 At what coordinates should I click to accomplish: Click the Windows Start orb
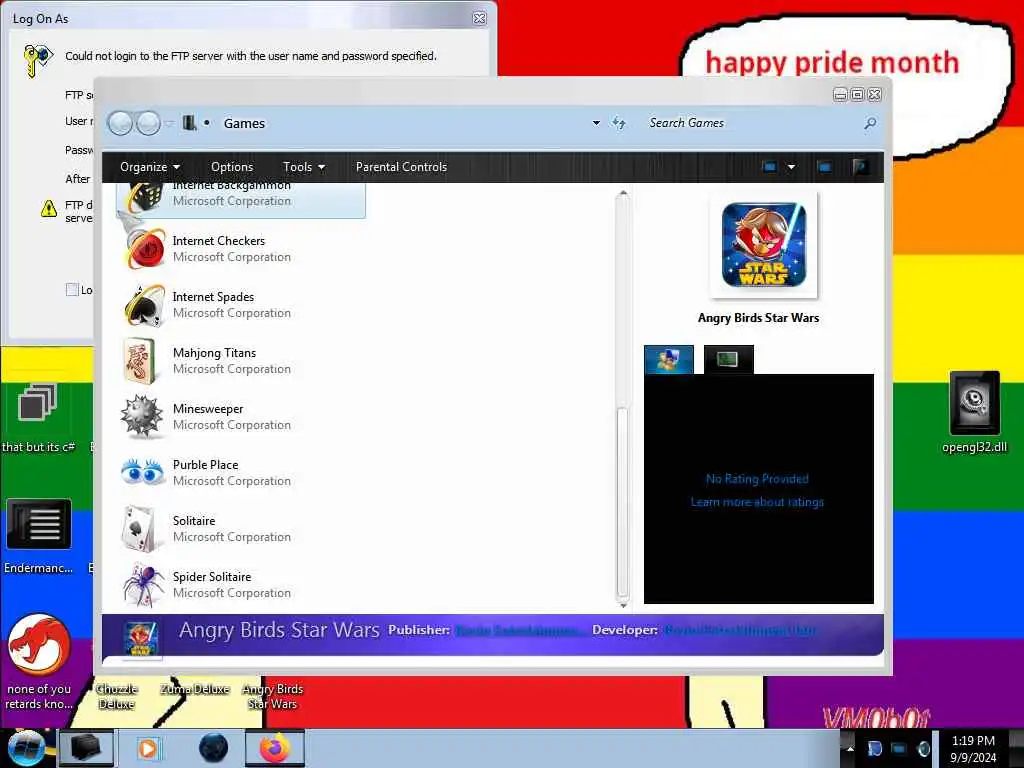[x=25, y=748]
